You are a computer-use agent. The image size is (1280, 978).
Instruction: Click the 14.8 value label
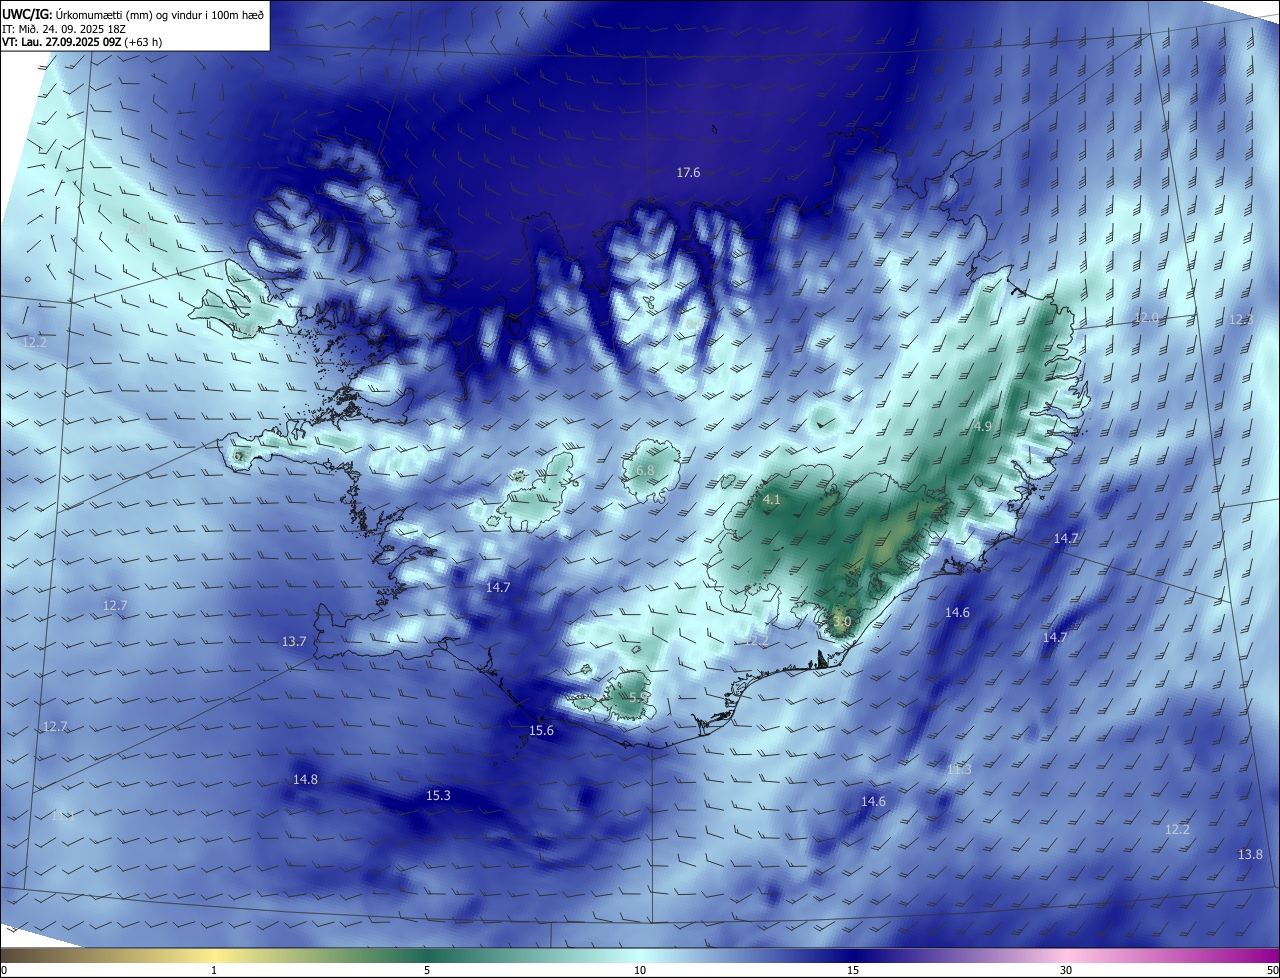point(306,779)
